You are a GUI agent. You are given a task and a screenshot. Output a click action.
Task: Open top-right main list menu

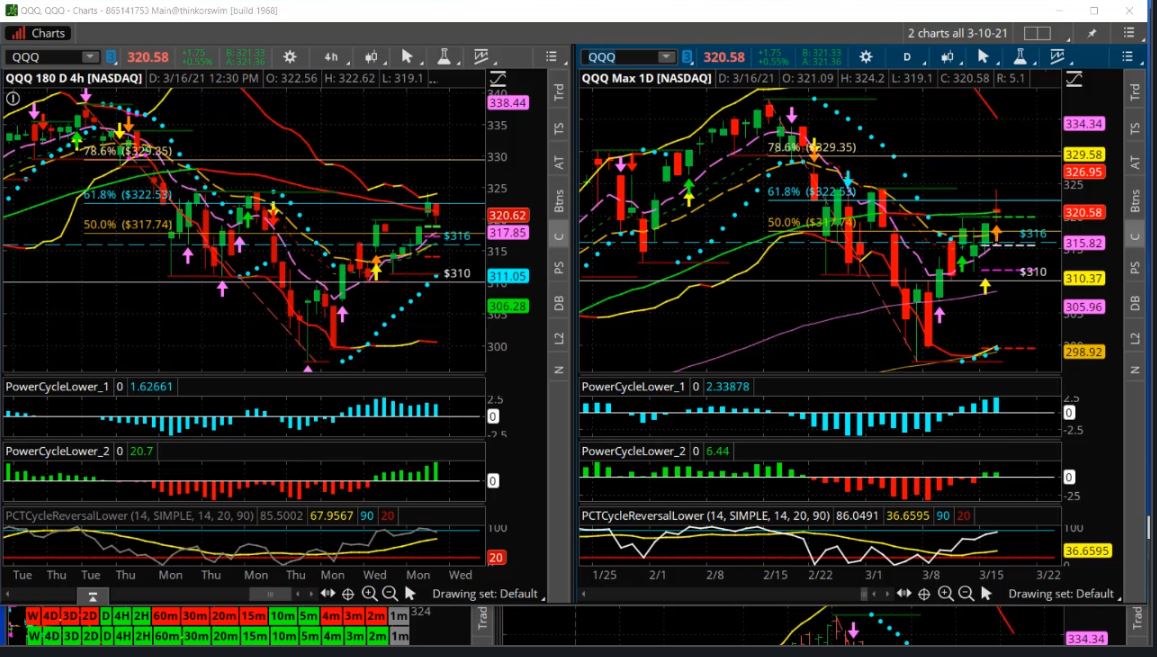point(1129,33)
